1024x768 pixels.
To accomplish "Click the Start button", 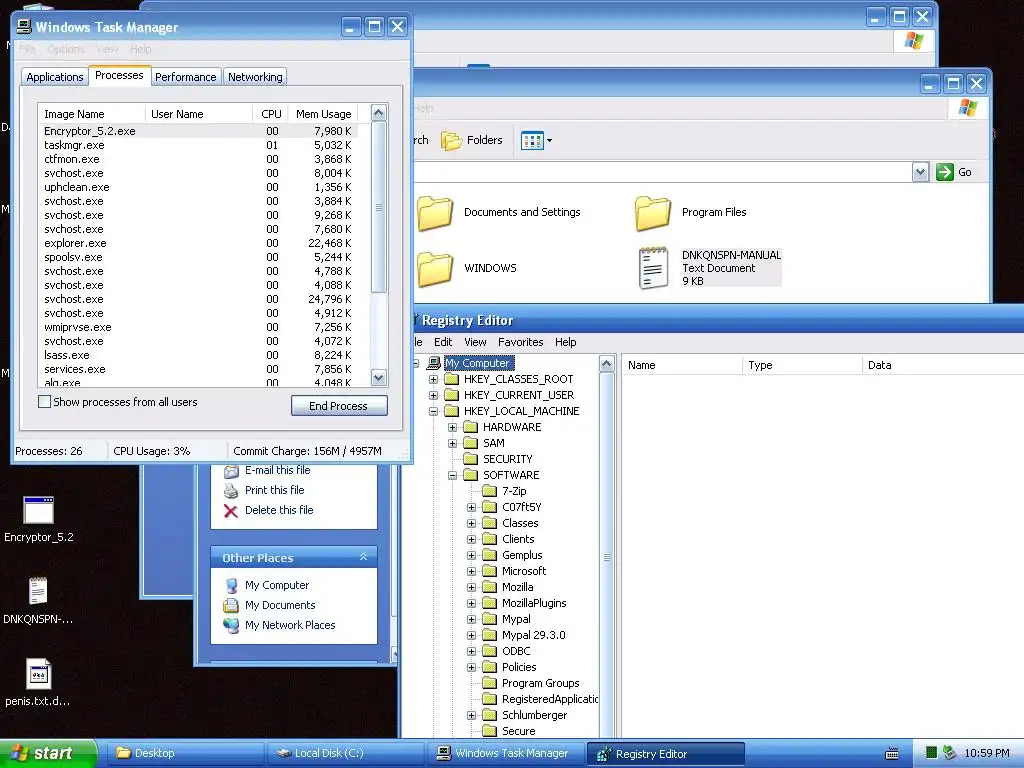I will tap(47, 754).
